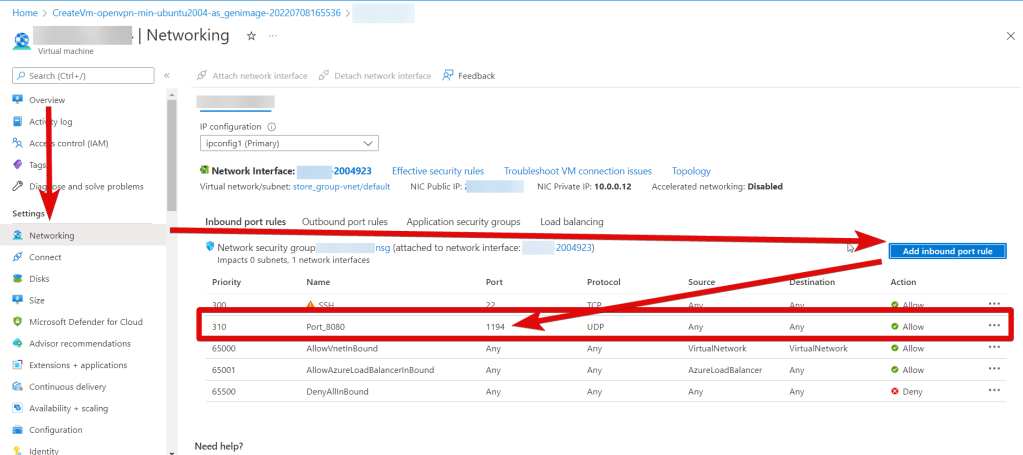Open the Size sidebar icon
Screen dimensions: 1023x455
tap(18, 300)
